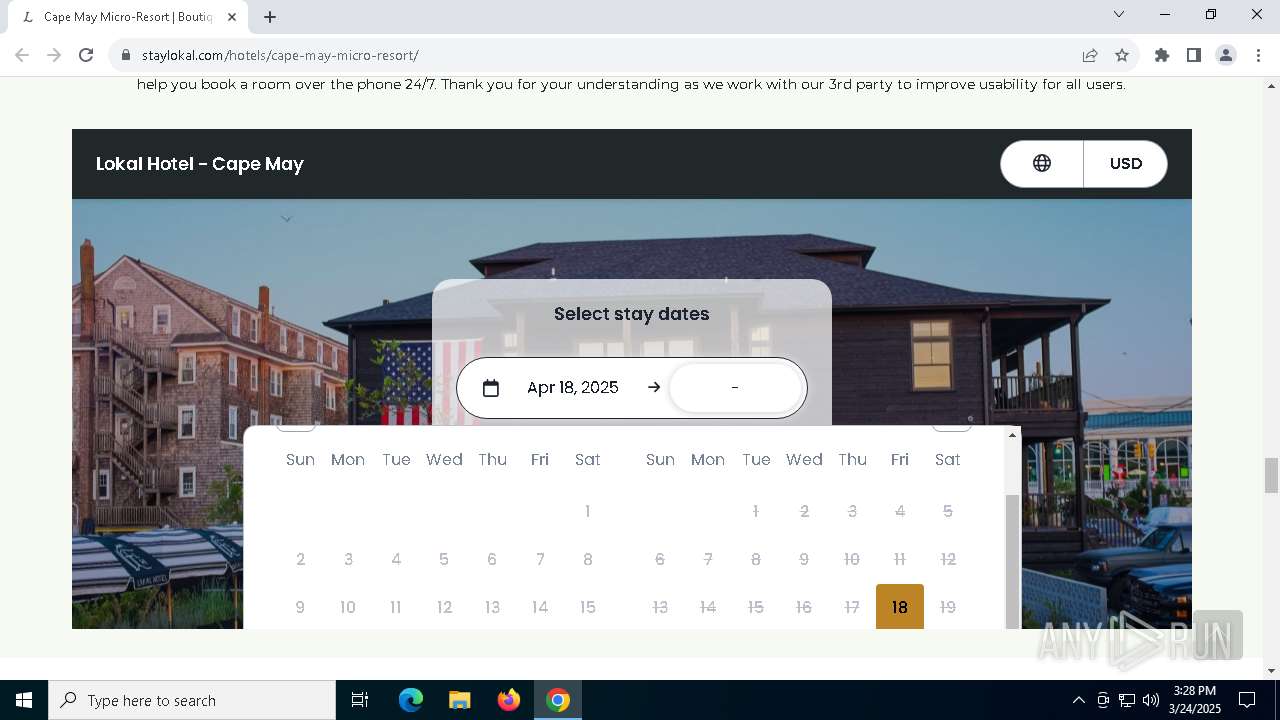
Task: Launch Firefox from taskbar
Action: (x=508, y=700)
